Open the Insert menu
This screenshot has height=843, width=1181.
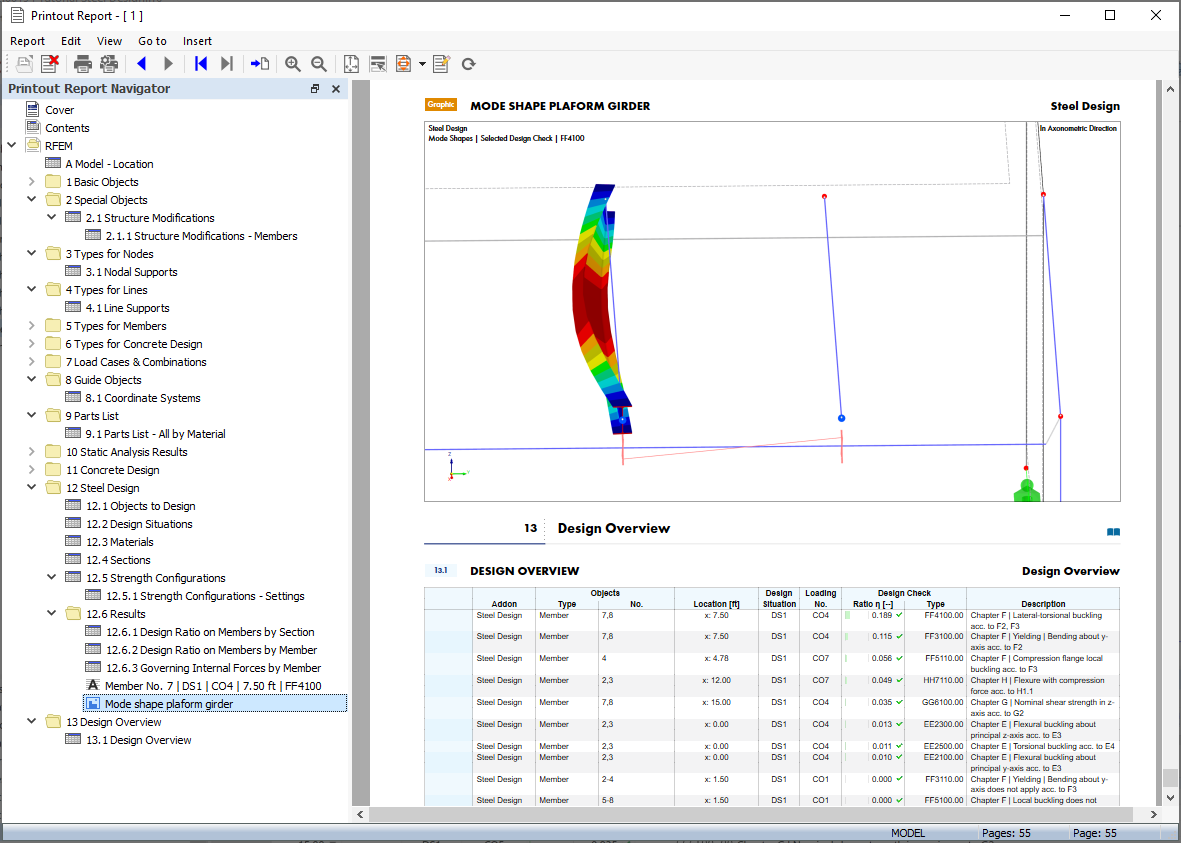[197, 41]
